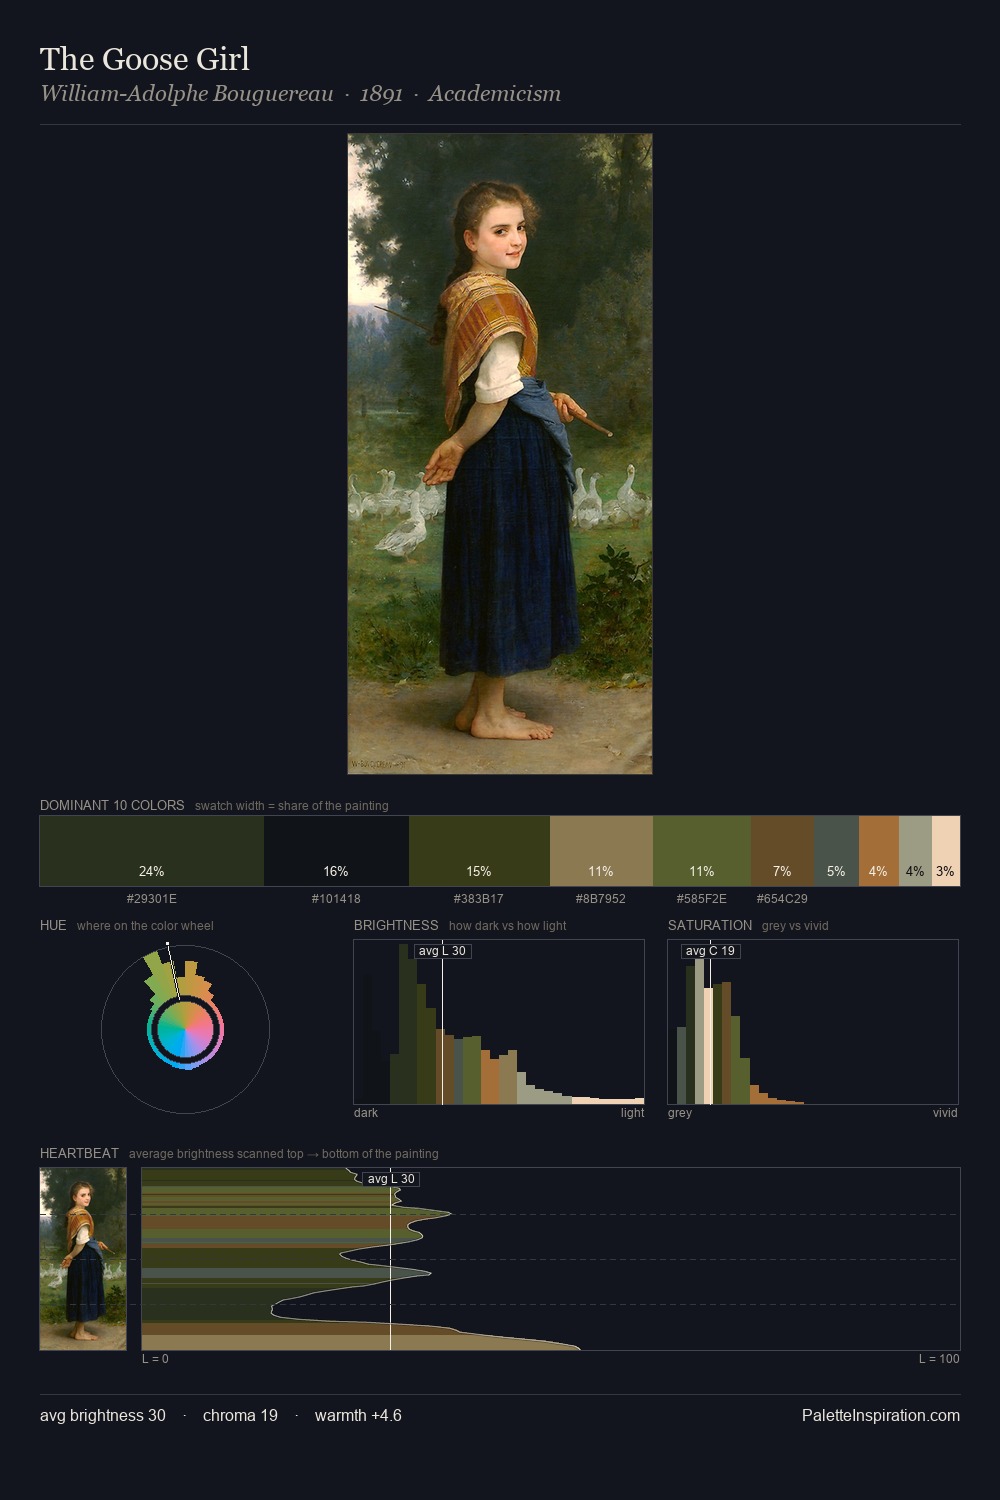Viewport: 1000px width, 1500px height.
Task: Click the brightness histogram chart
Action: pyautogui.click(x=499, y=1022)
